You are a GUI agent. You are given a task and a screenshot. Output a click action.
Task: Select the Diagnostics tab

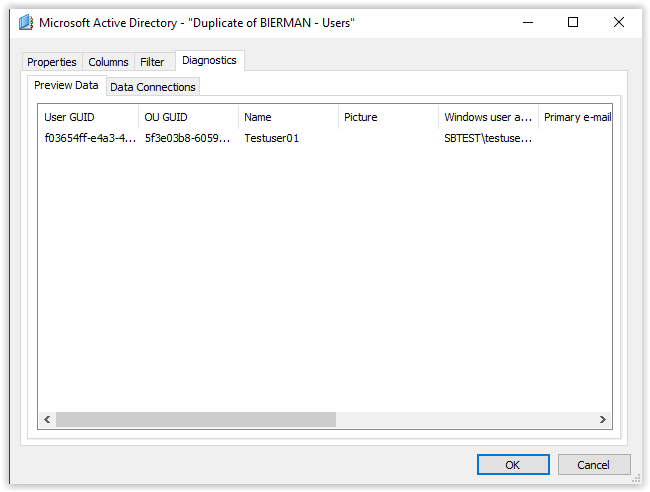coord(209,61)
